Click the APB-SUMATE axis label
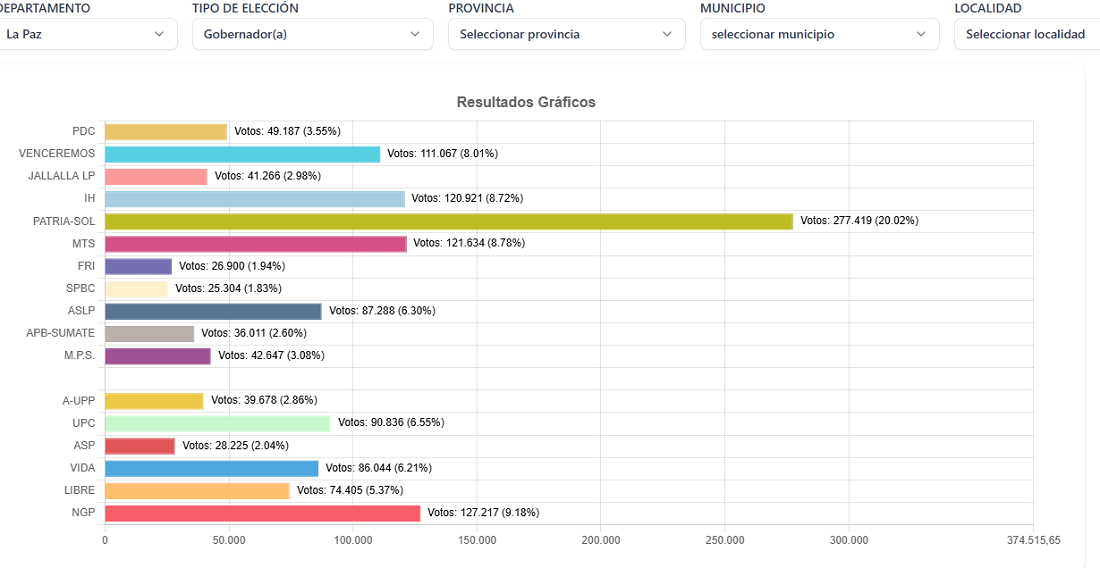Screen dimensions: 1100x568 coord(60,333)
